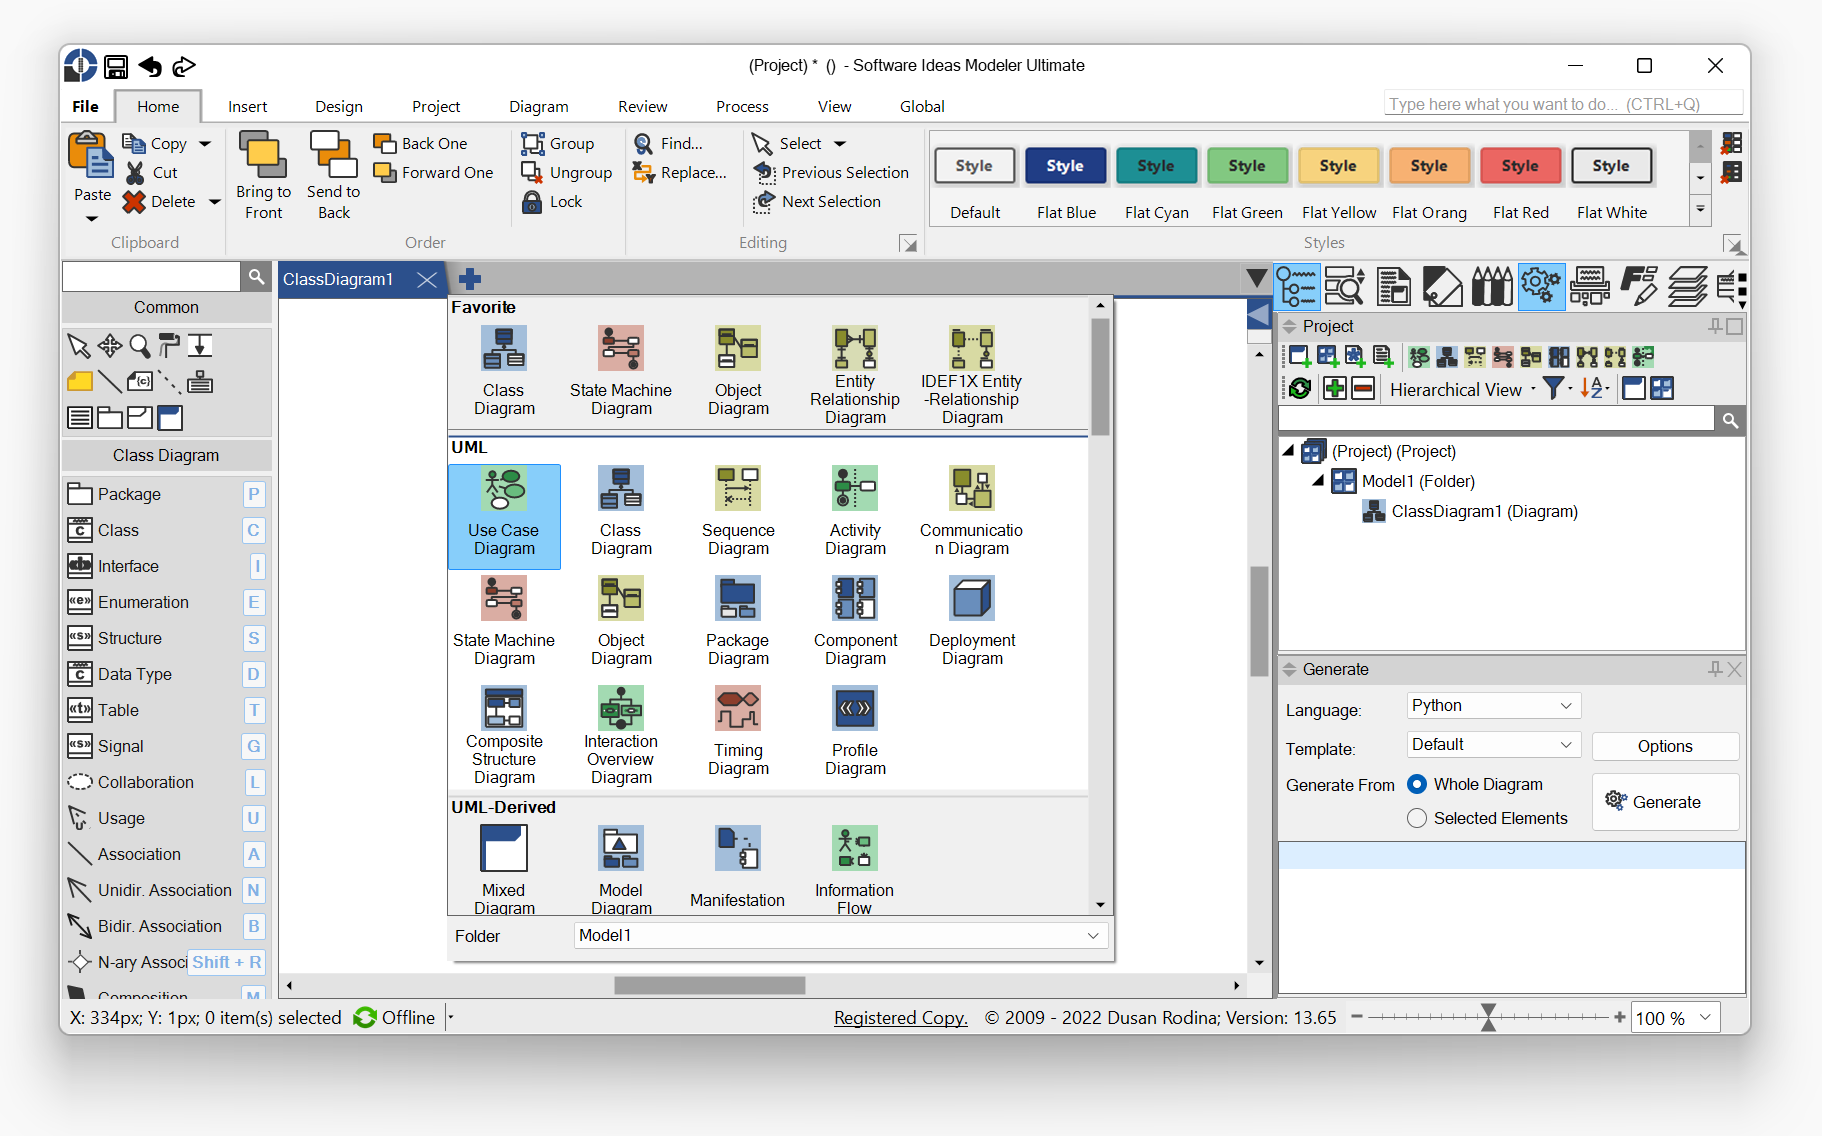Screen dimensions: 1822x1136
Task: Choose Selected Elements for generation
Action: (x=1417, y=818)
